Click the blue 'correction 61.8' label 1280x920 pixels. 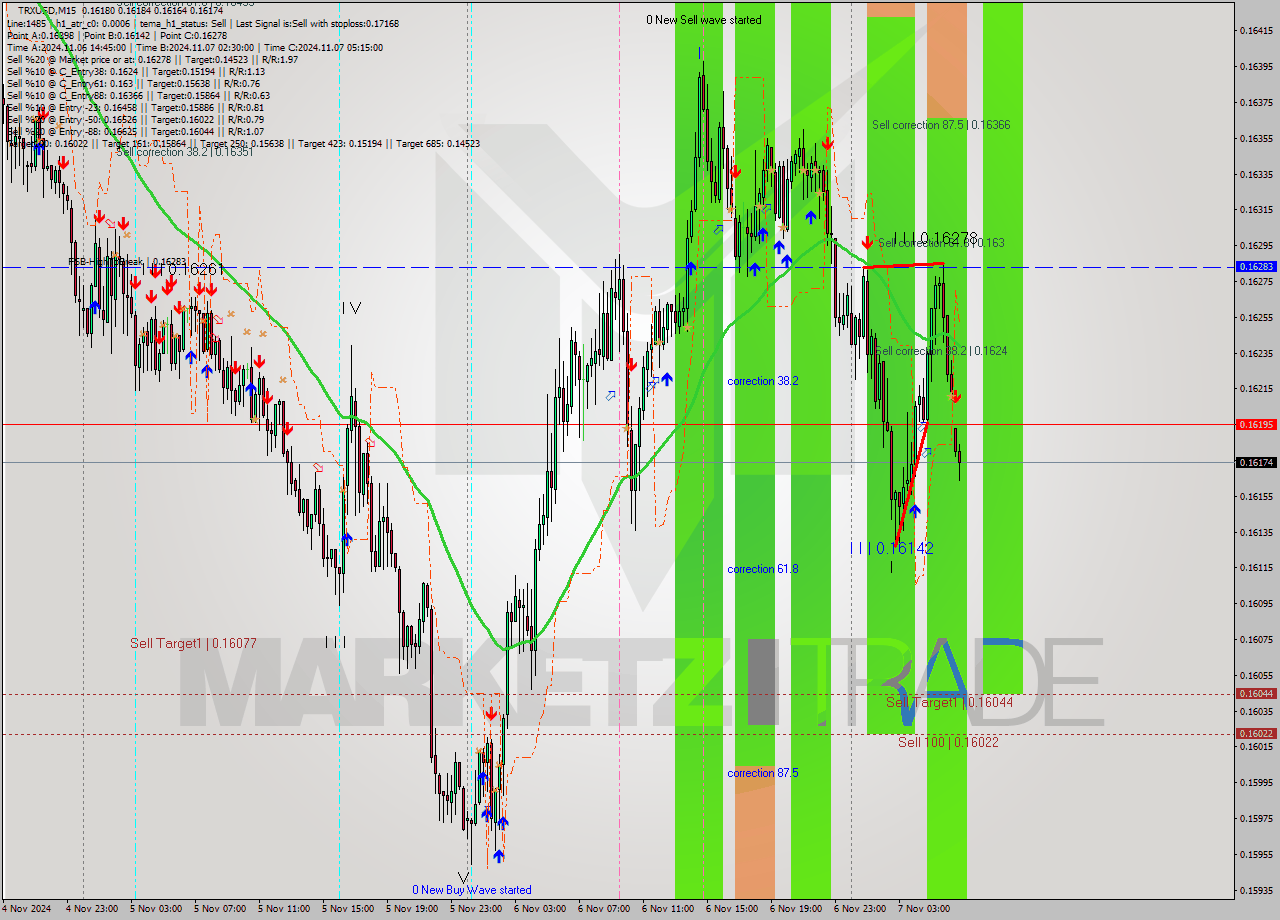point(763,569)
